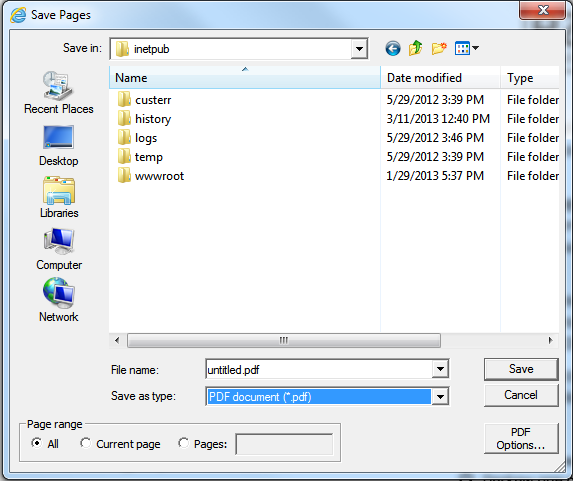Screen dimensions: 573x481
Task: Open Libraries in places bar
Action: 59,197
